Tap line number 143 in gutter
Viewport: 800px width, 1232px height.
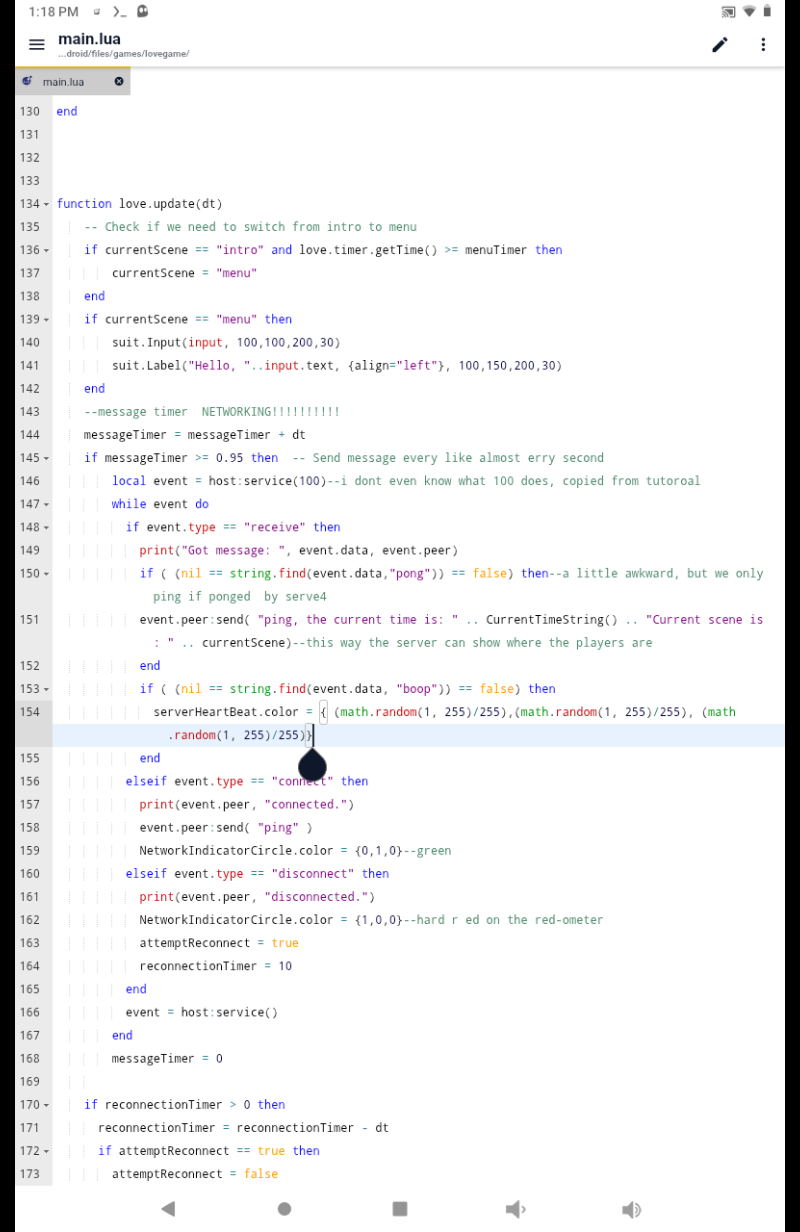click(29, 411)
